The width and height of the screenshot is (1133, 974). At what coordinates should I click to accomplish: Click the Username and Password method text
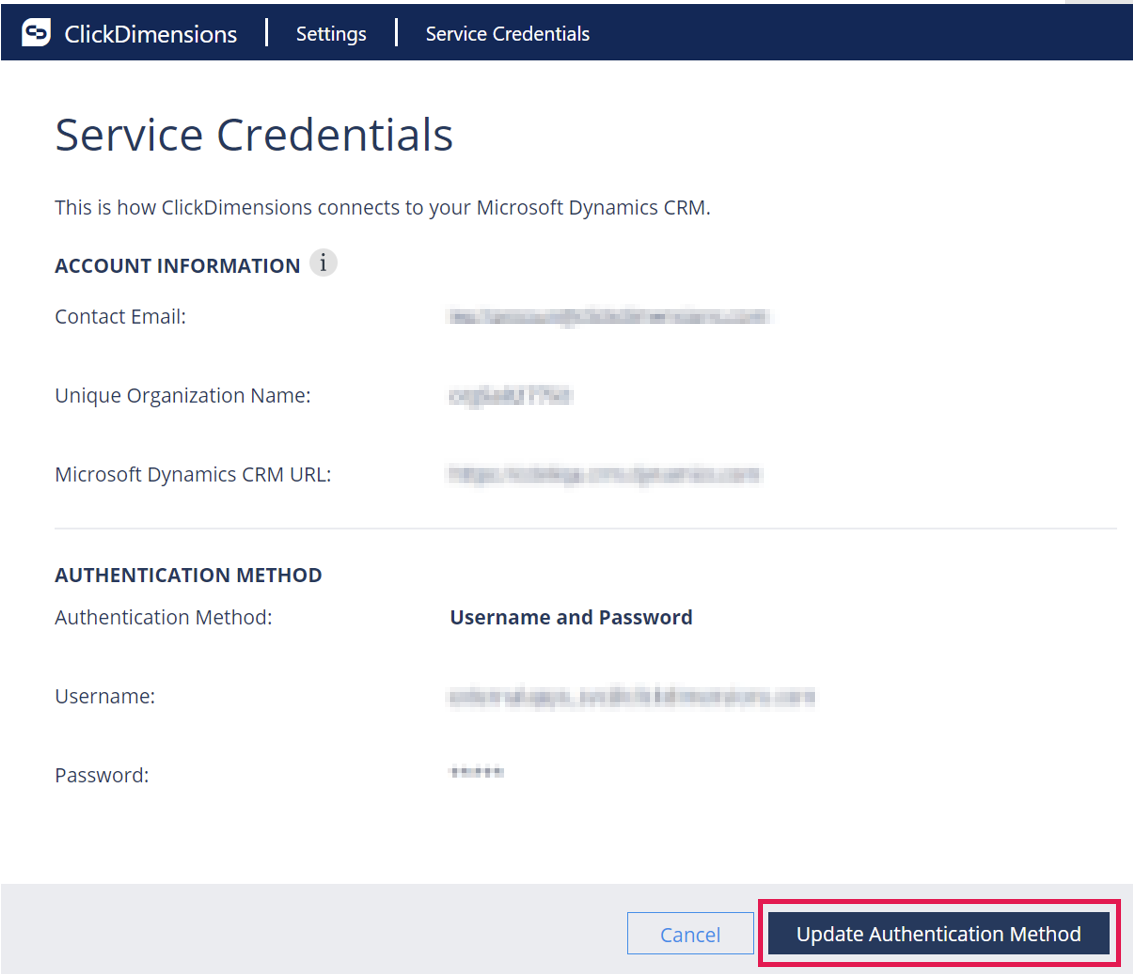coord(571,617)
